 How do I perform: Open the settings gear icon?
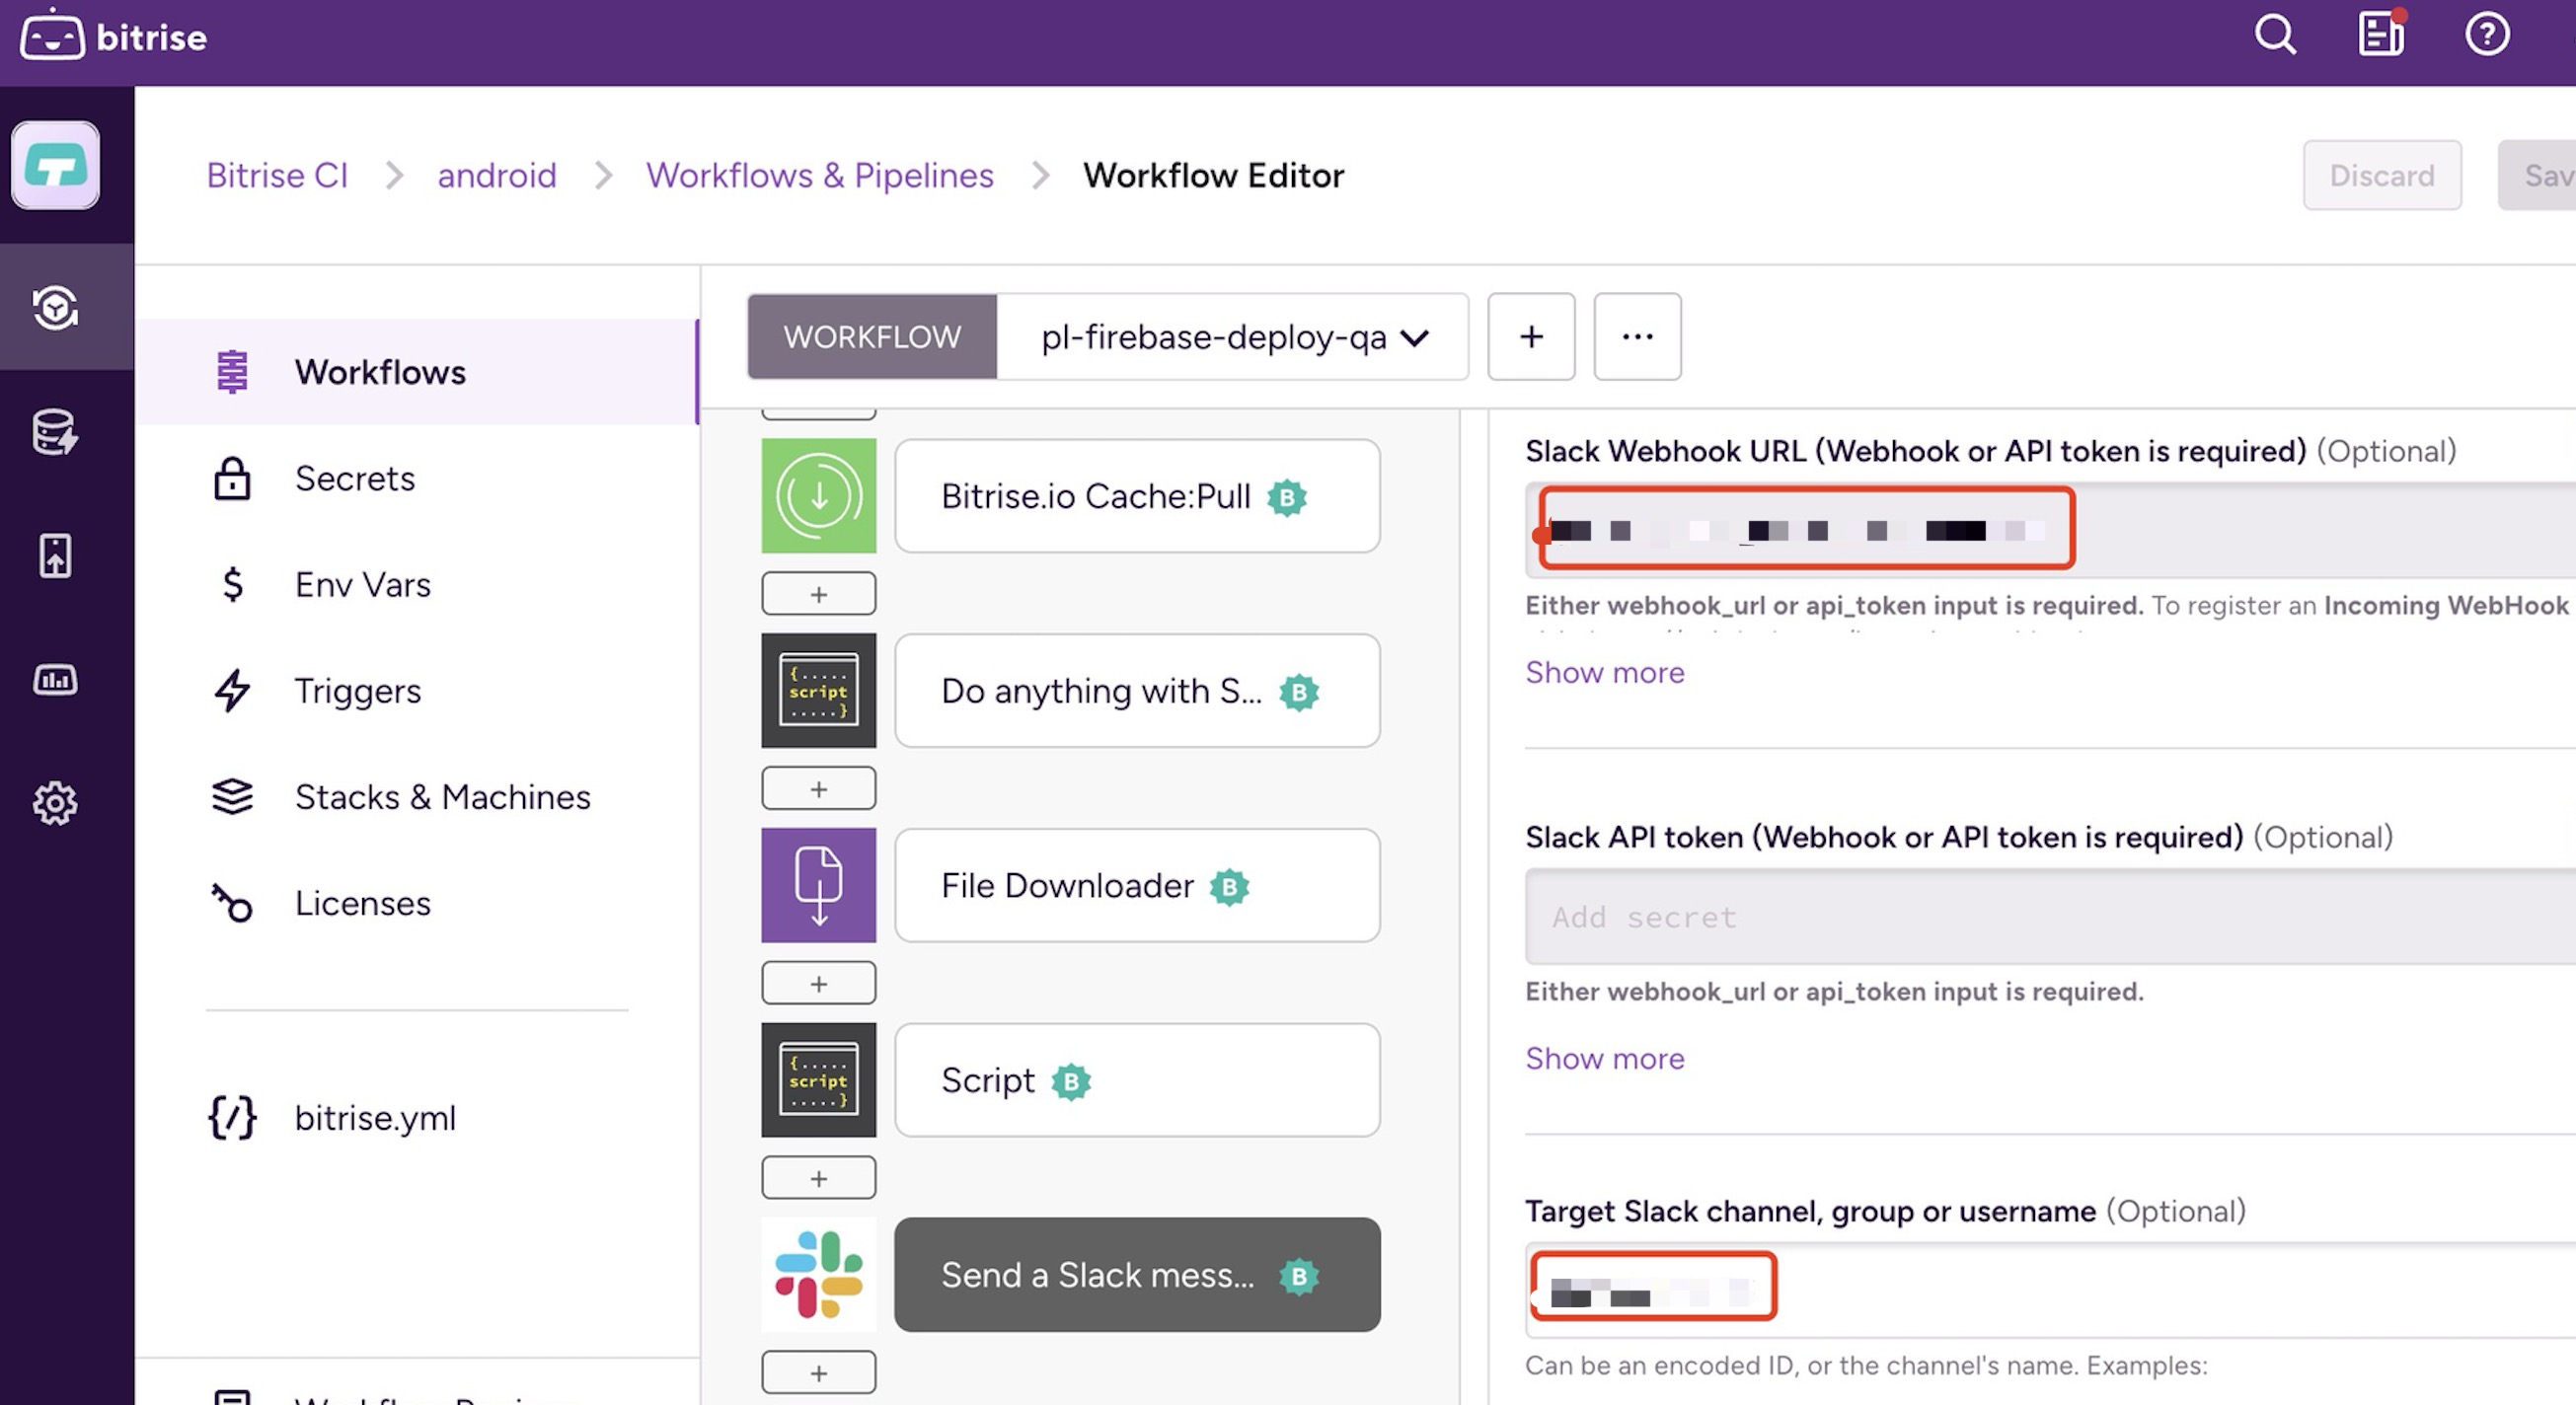click(56, 803)
